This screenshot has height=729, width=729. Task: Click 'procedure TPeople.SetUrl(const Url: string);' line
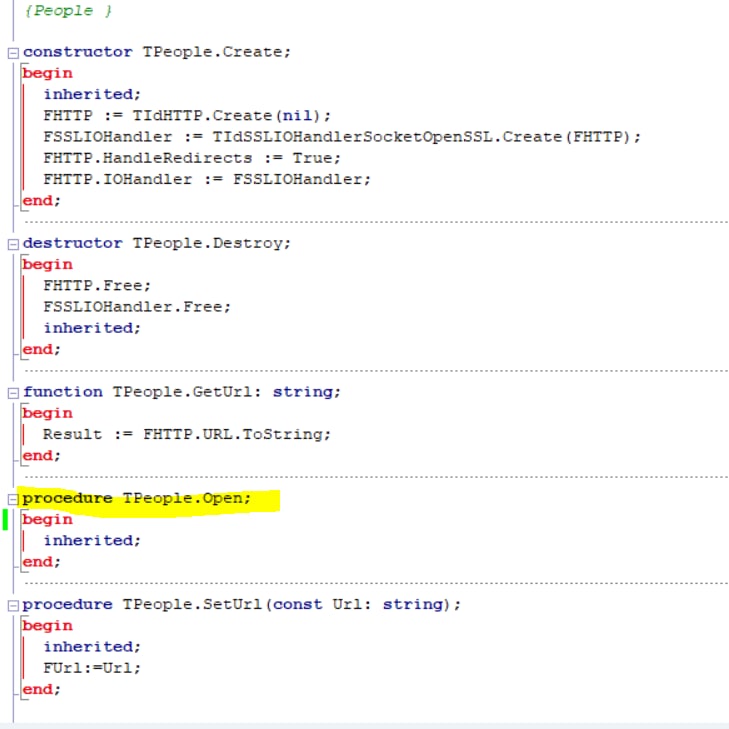point(241,604)
